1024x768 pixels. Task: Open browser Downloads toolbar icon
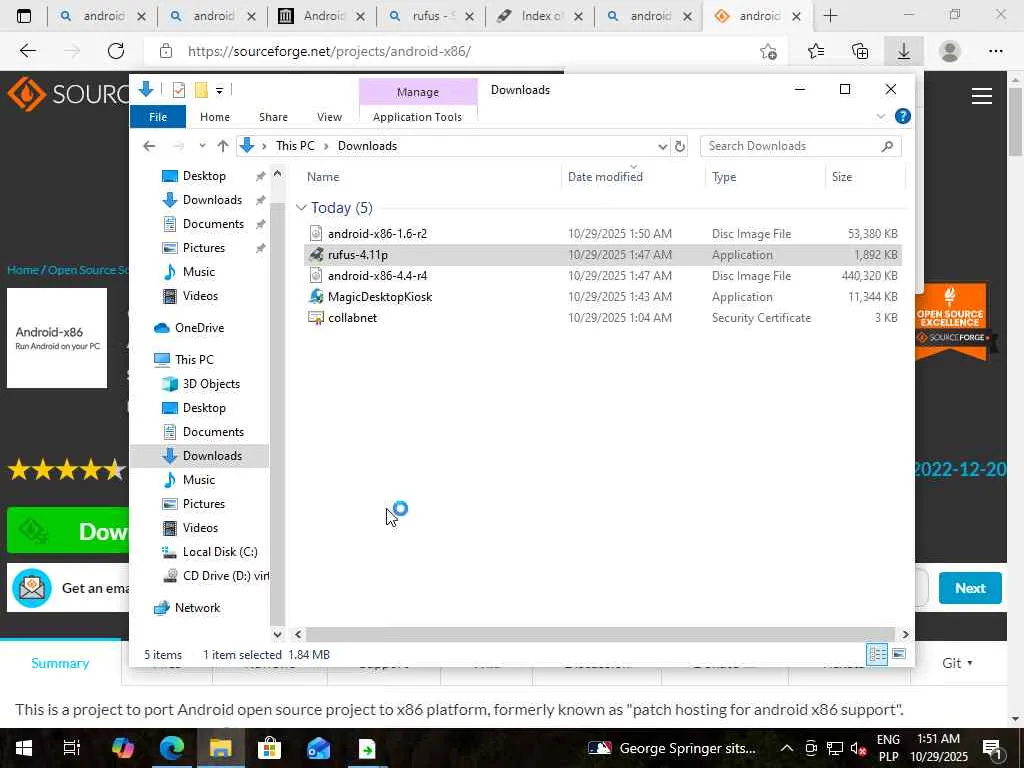pos(904,51)
